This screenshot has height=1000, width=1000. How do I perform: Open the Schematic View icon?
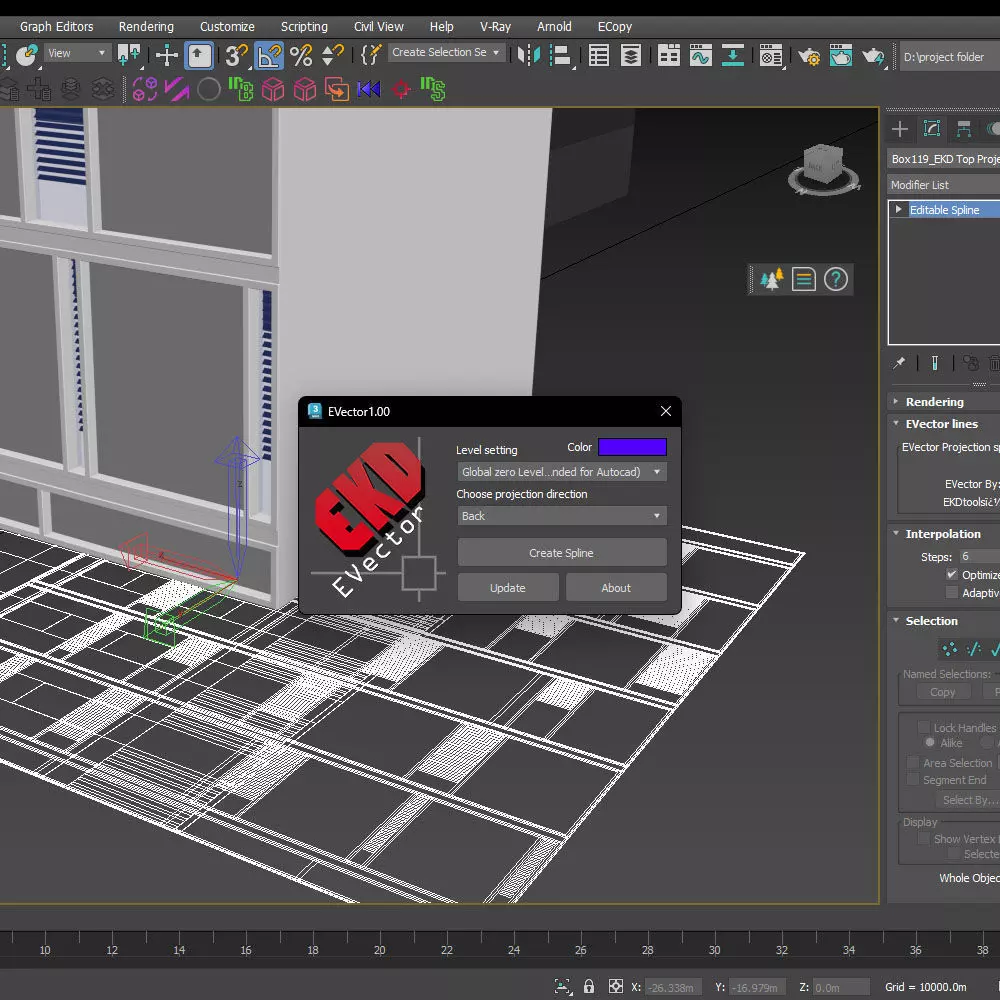733,55
